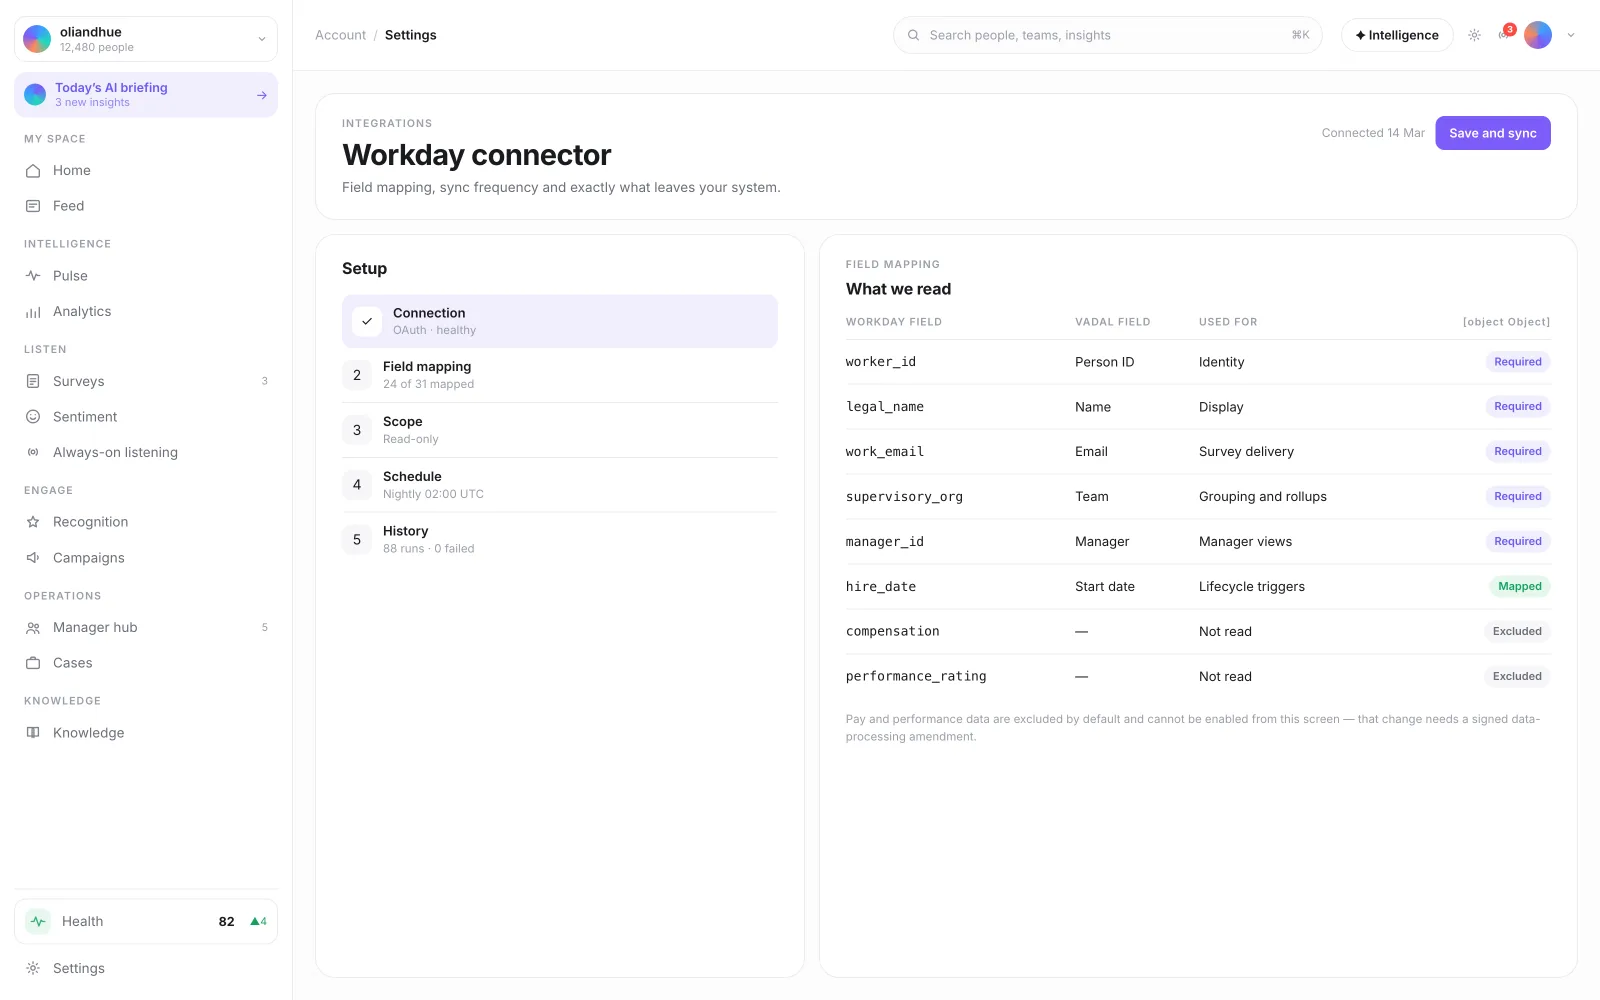Click the manager_id field cell

[885, 542]
